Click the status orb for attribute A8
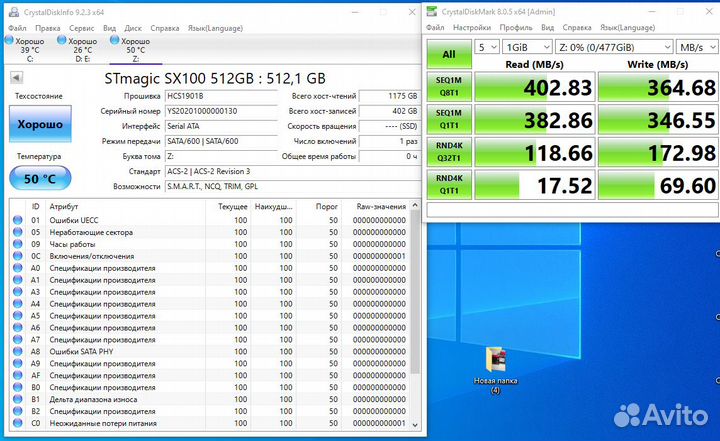 pos(17,351)
